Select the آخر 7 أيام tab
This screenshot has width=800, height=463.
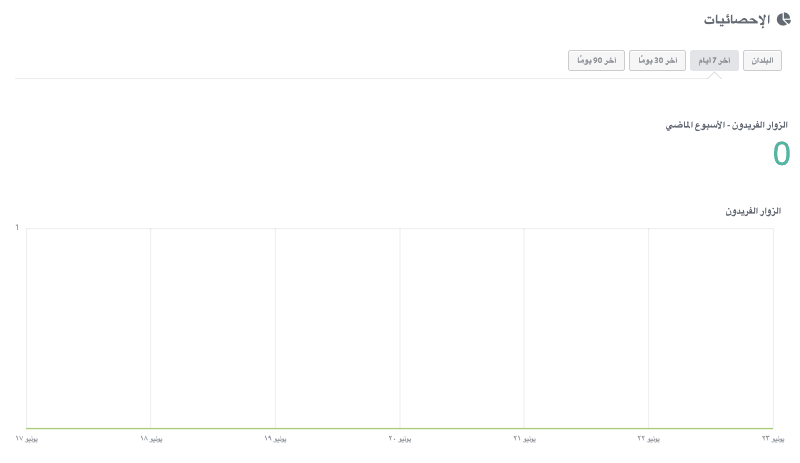coord(714,60)
